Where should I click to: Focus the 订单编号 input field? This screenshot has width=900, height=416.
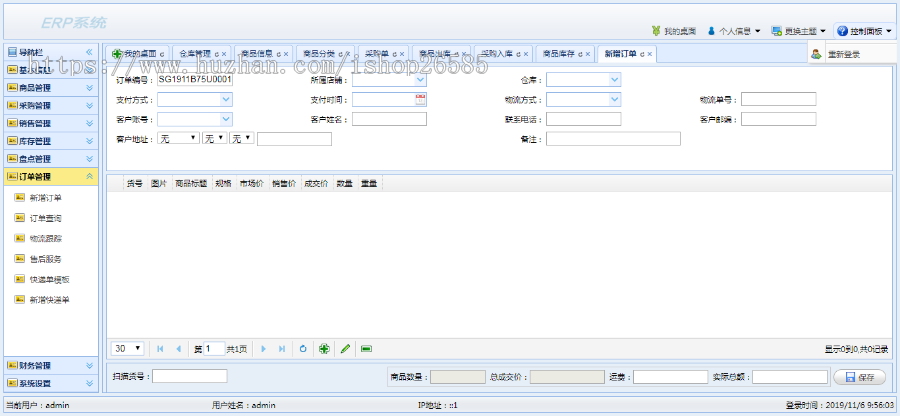coord(195,80)
